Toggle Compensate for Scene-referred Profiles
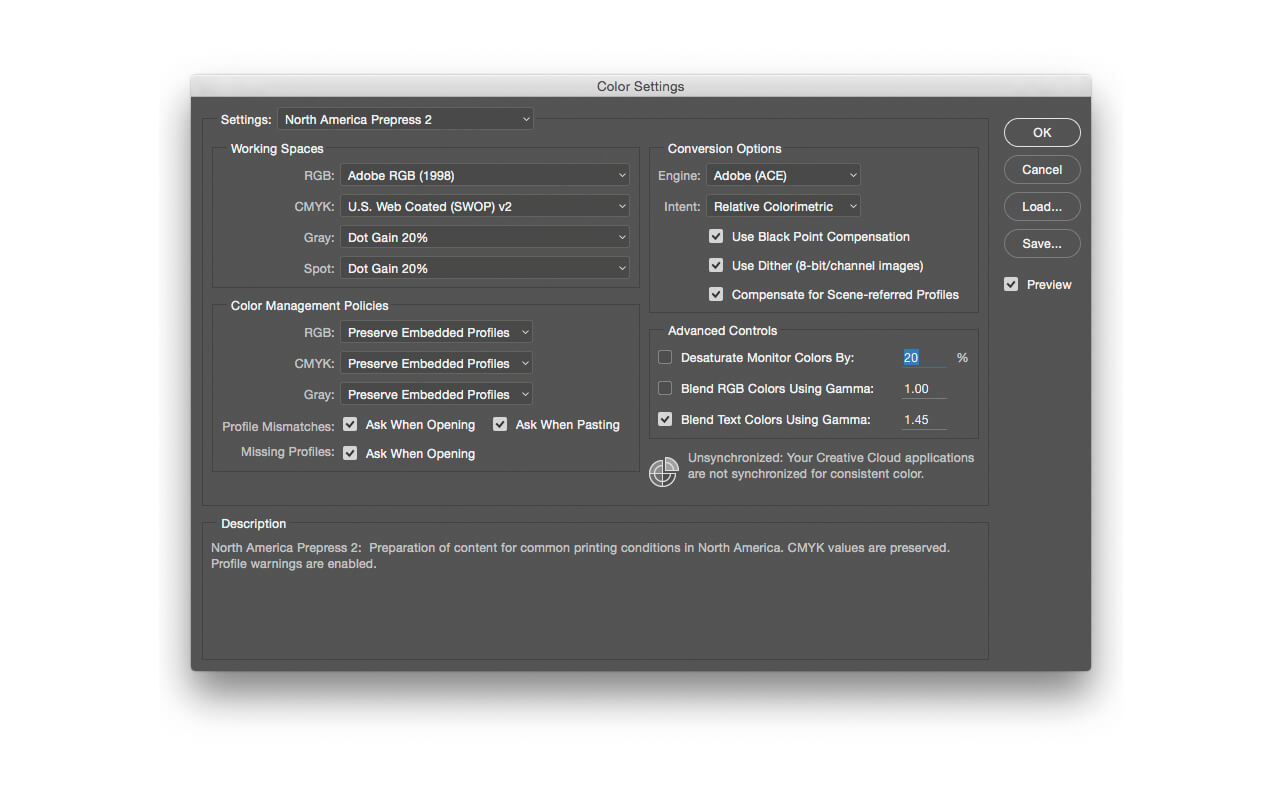This screenshot has width=1280, height=800. click(716, 295)
